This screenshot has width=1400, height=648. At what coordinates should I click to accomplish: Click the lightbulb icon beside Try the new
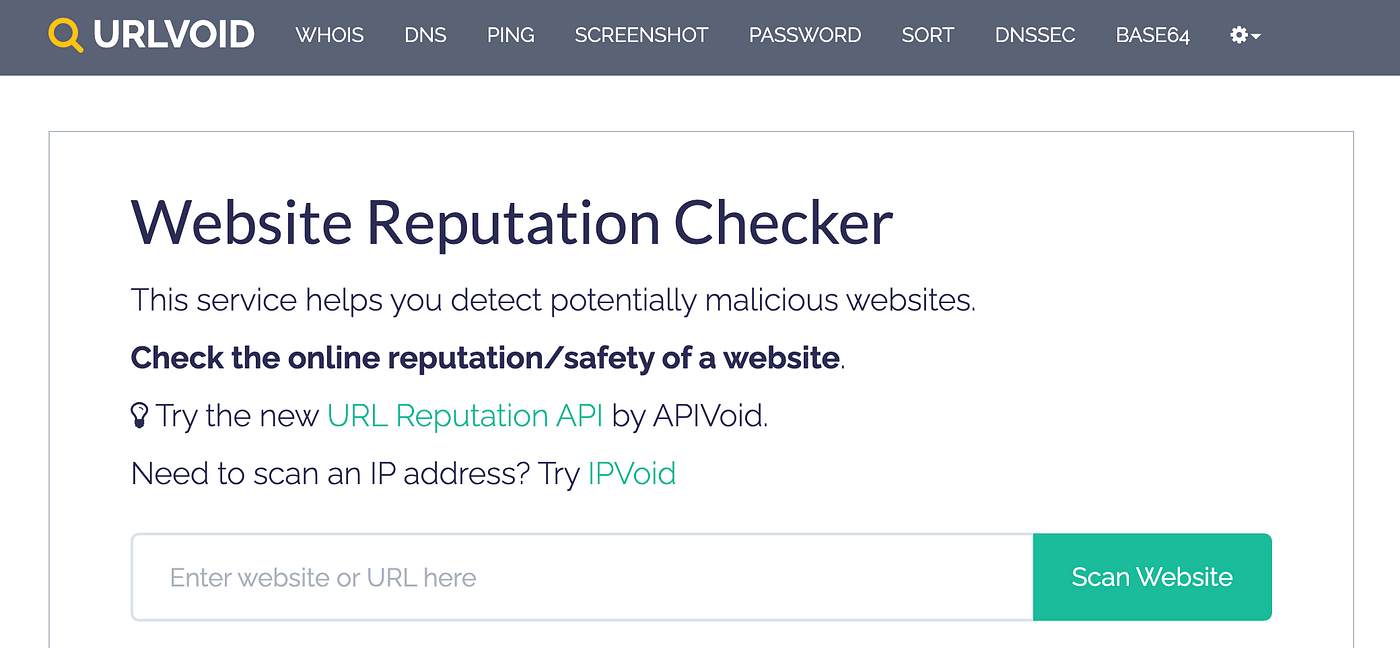pyautogui.click(x=140, y=416)
